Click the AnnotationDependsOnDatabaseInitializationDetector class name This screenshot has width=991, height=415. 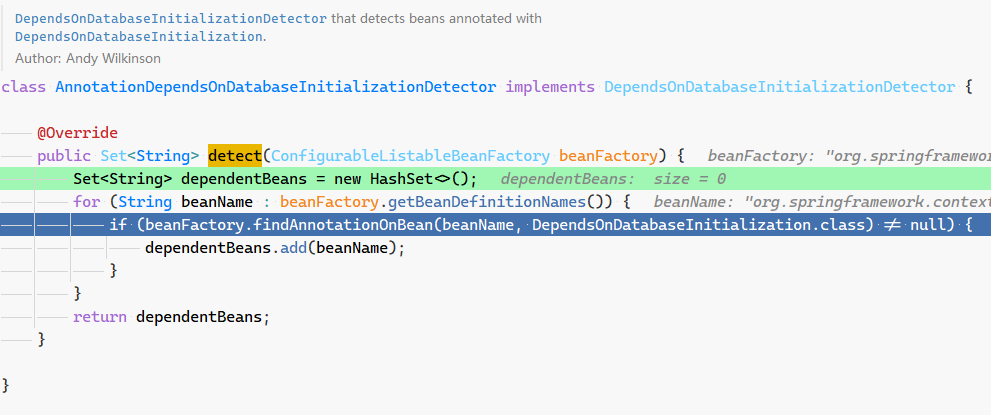pyautogui.click(x=276, y=87)
